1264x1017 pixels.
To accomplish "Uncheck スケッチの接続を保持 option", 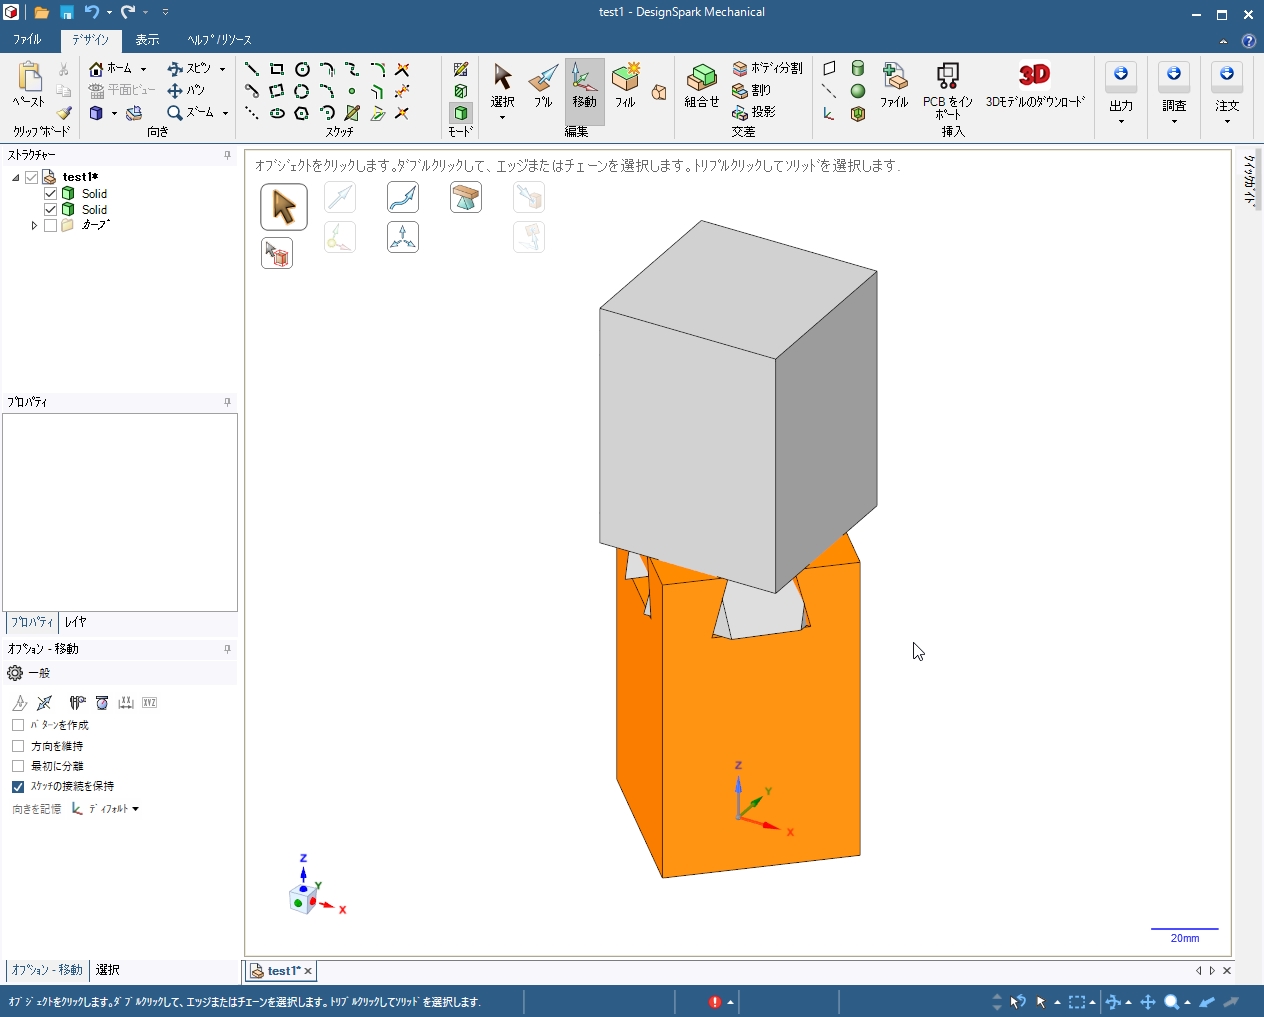I will click(x=18, y=787).
